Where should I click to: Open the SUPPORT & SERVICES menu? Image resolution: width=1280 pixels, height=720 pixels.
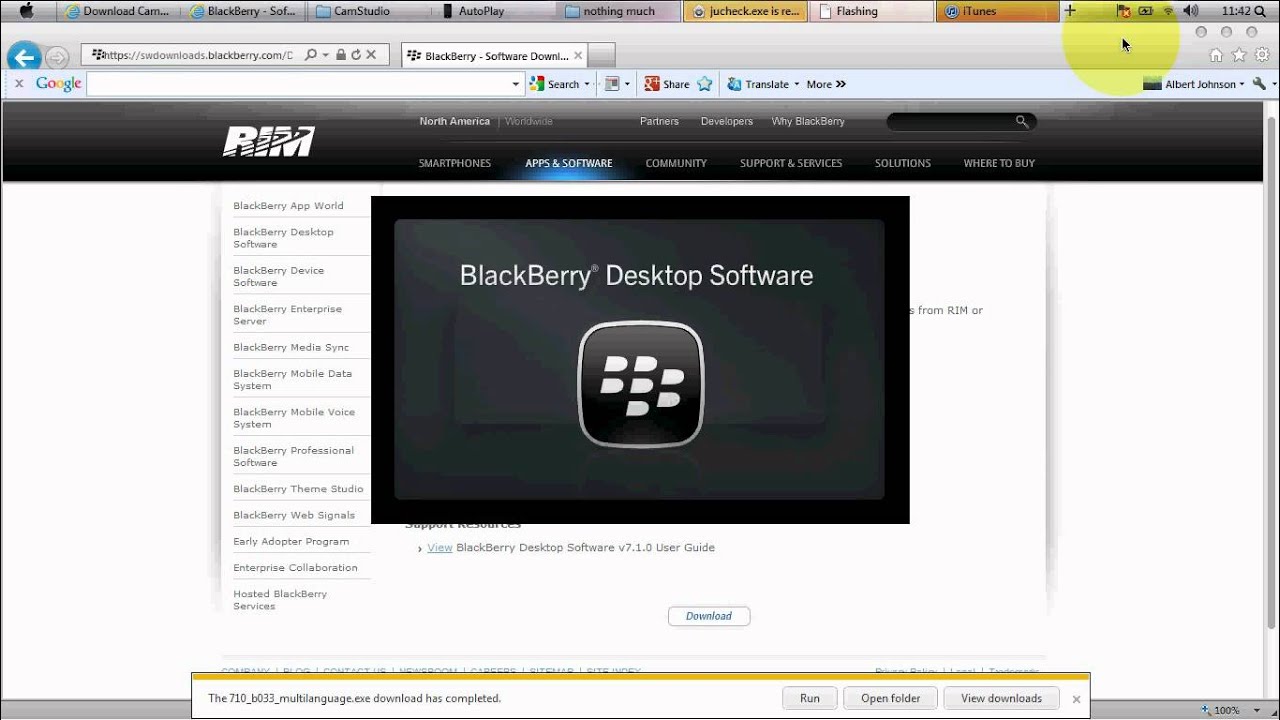[x=791, y=163]
